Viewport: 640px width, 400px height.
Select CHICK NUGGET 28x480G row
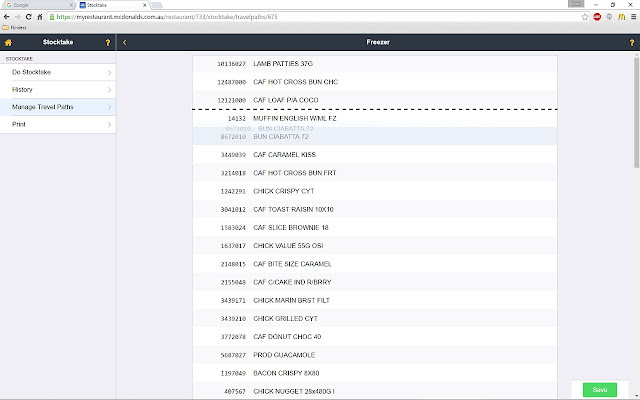coord(375,391)
